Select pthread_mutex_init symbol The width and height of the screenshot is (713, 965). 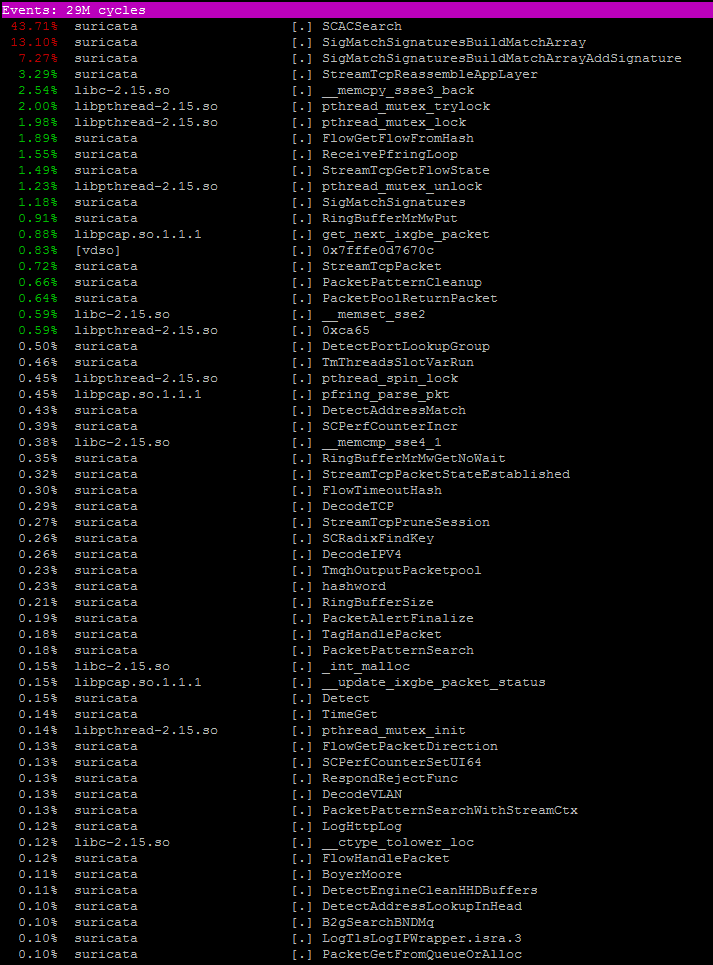coord(394,731)
